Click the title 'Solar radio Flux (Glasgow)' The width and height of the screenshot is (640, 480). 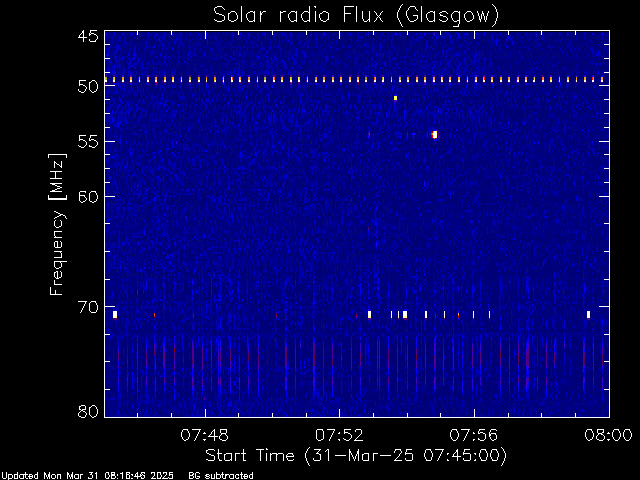pos(356,16)
